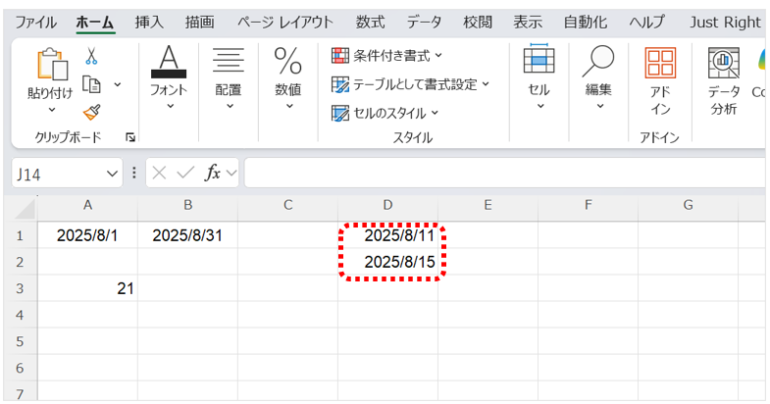Open the 編集 magnifier editing icon
The image size is (770, 404).
point(598,61)
